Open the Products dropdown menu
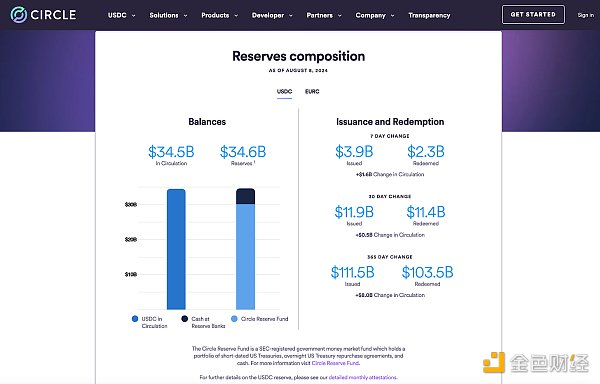The height and width of the screenshot is (384, 600). 220,15
